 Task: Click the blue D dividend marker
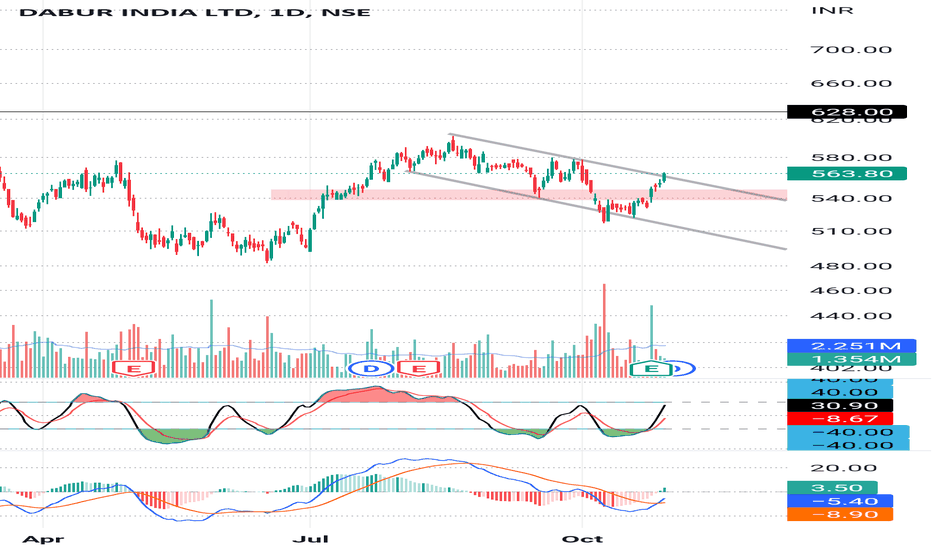coord(371,369)
